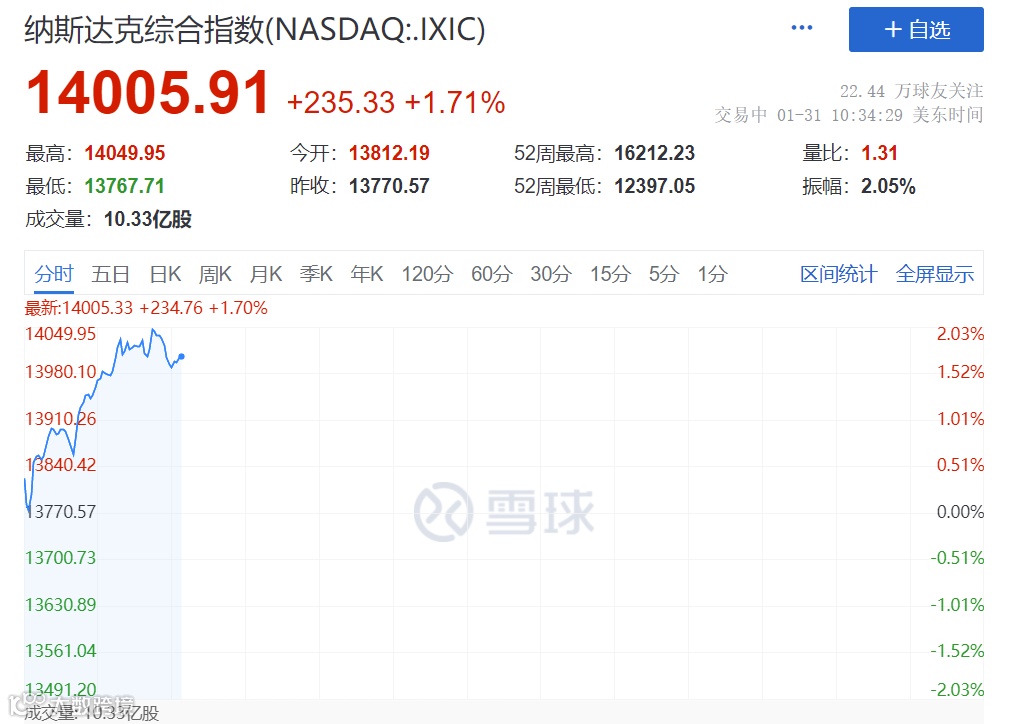The image size is (1034, 724).
Task: Click the trading status timestamp 01-31 10:34:29
Action: point(839,115)
